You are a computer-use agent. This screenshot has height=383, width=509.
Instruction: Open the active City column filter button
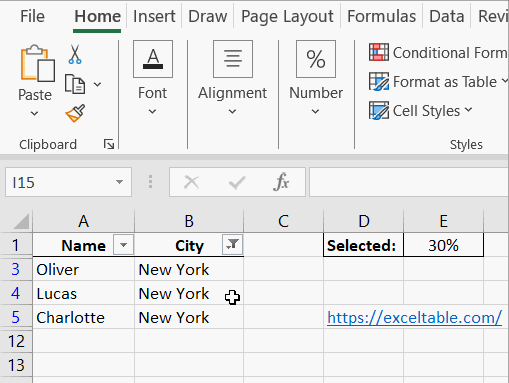[x=232, y=245]
